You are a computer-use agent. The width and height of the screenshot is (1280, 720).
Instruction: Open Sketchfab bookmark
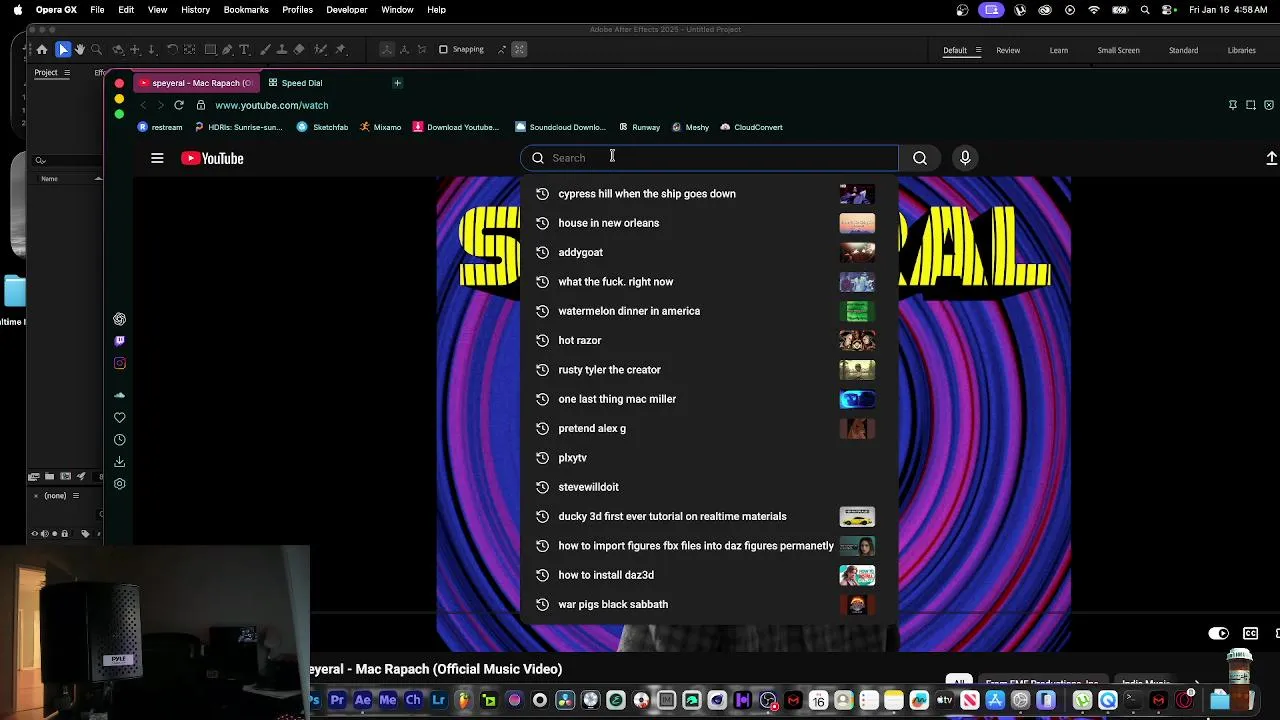[323, 127]
